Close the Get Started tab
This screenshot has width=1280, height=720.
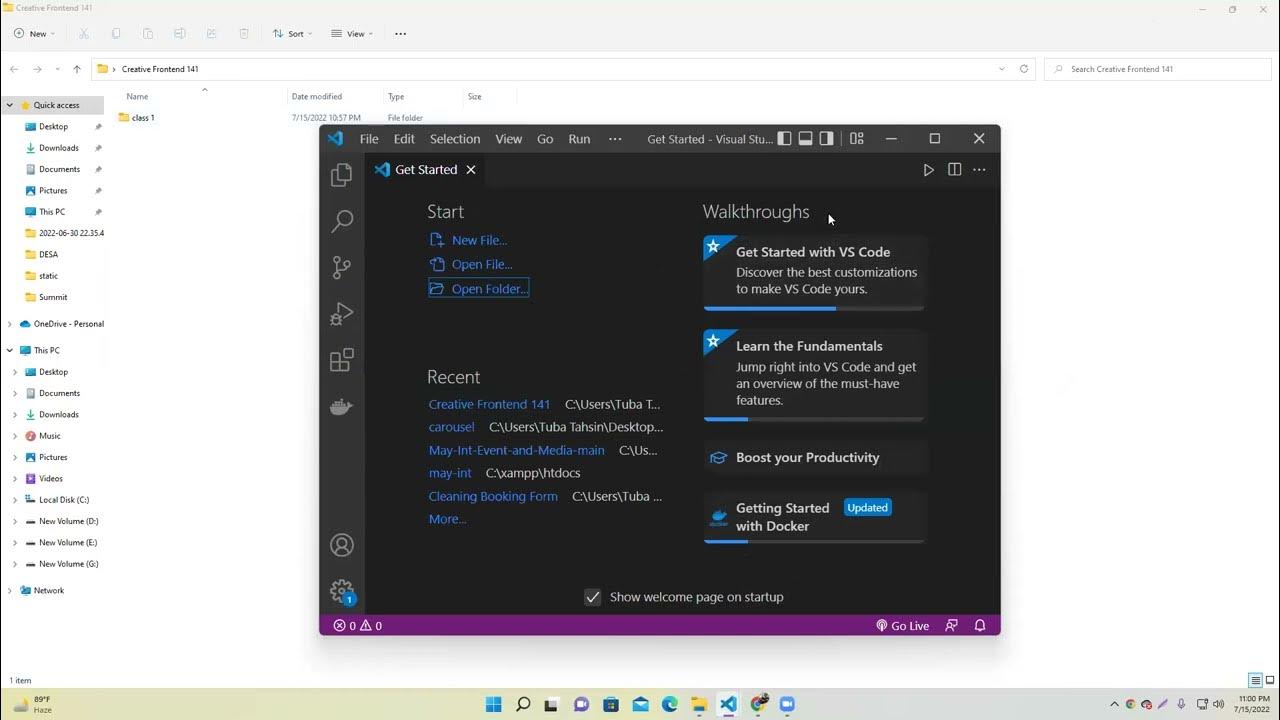[x=471, y=170]
